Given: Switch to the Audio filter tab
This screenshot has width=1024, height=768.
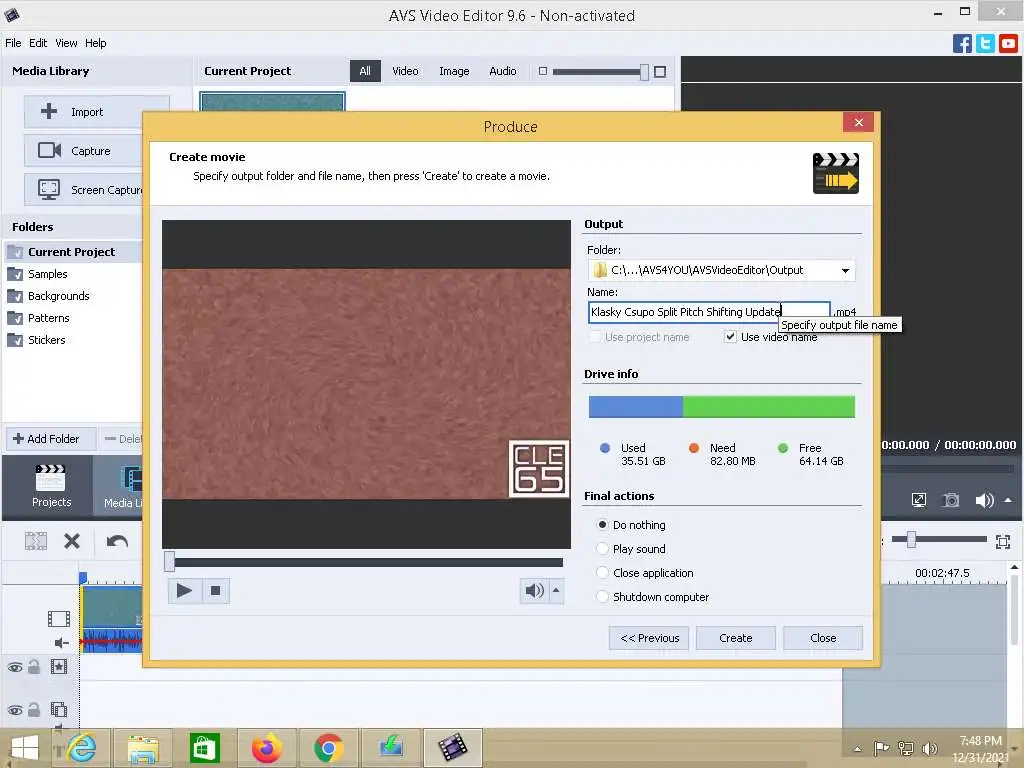Looking at the screenshot, I should [x=502, y=71].
